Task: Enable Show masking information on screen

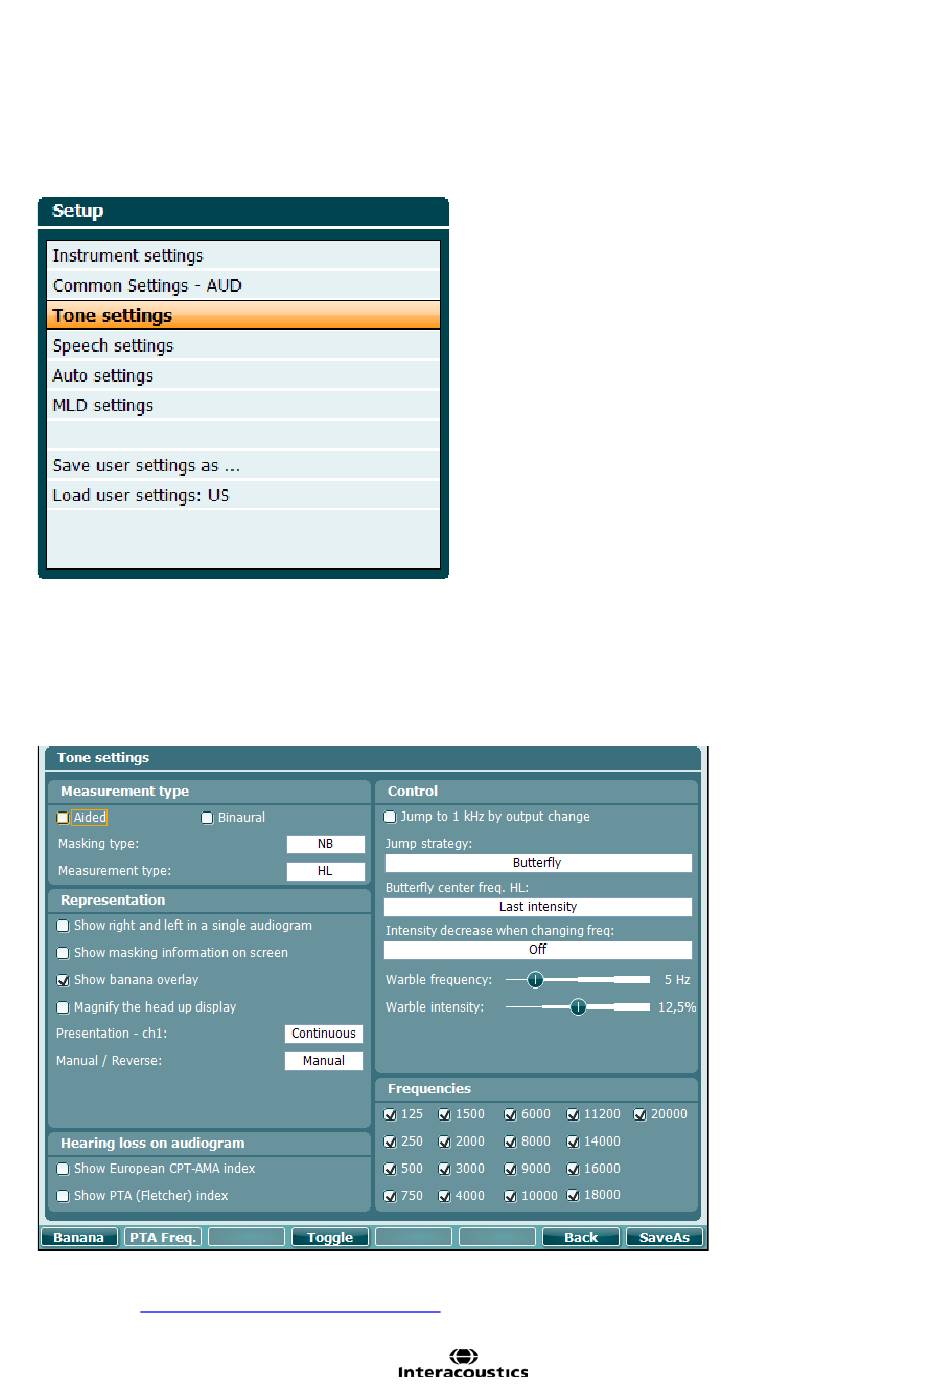Action: tap(63, 953)
